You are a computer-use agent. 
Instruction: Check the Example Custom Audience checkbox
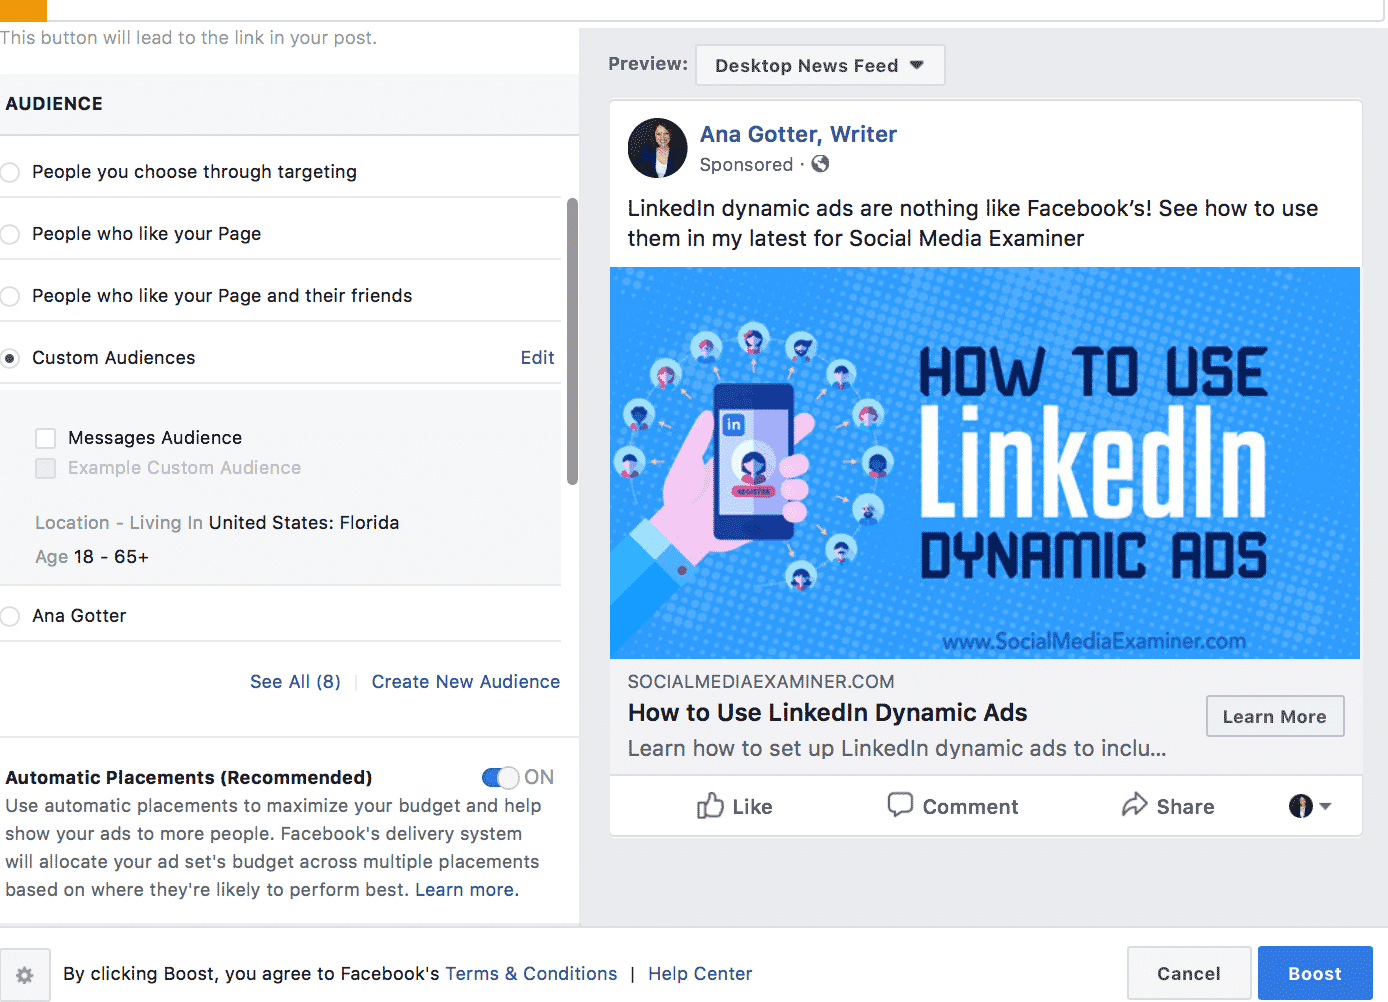tap(45, 468)
